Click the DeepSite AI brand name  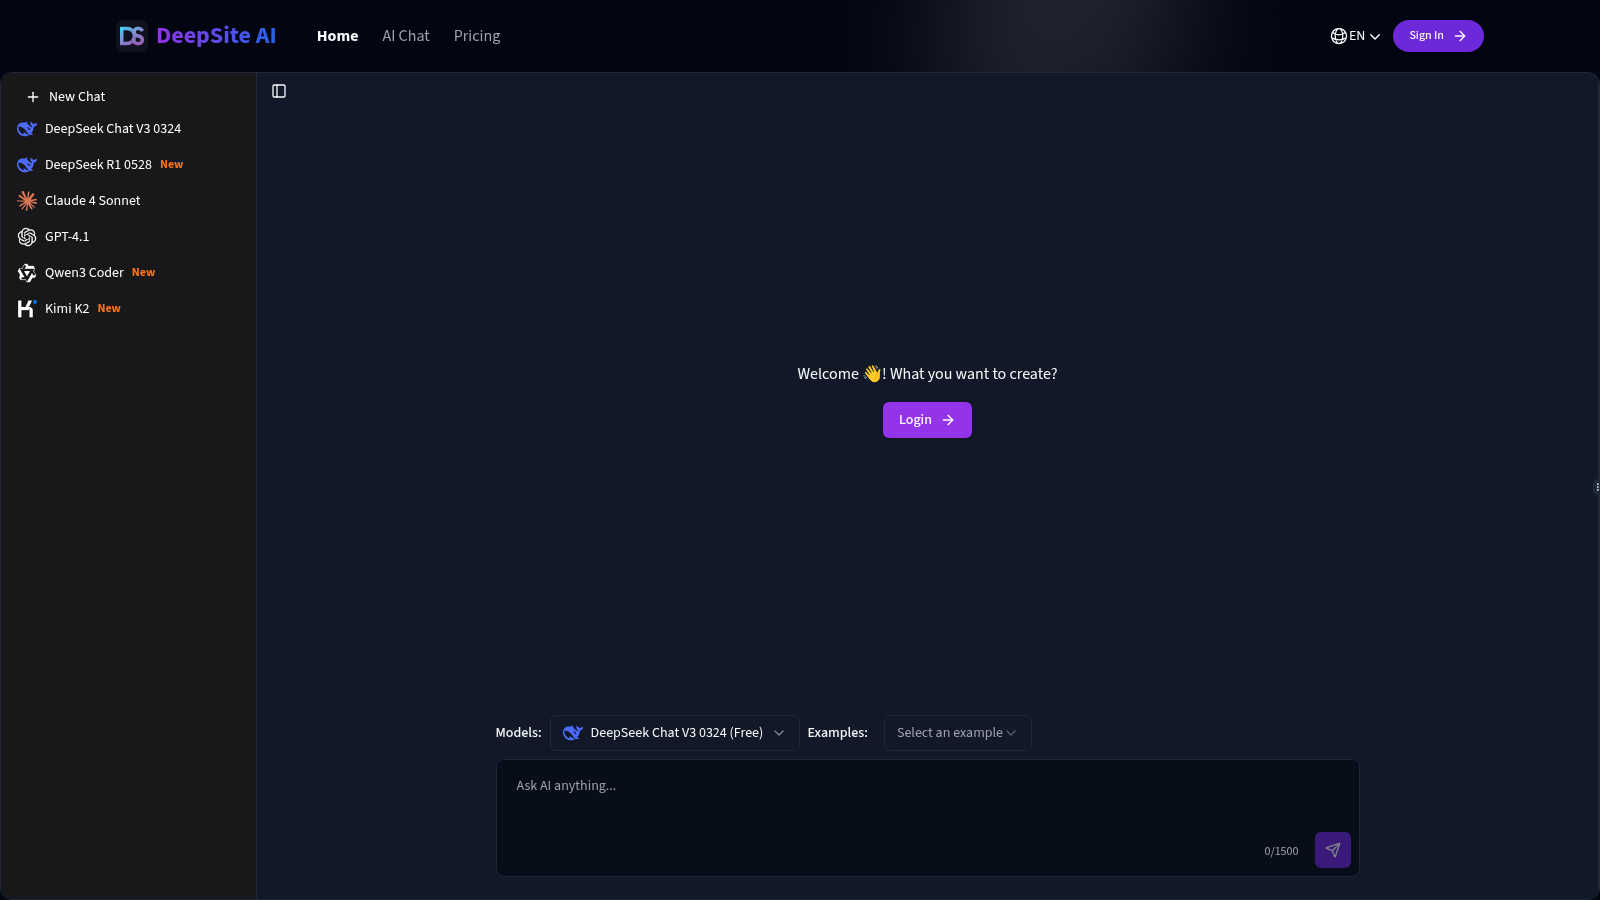216,36
